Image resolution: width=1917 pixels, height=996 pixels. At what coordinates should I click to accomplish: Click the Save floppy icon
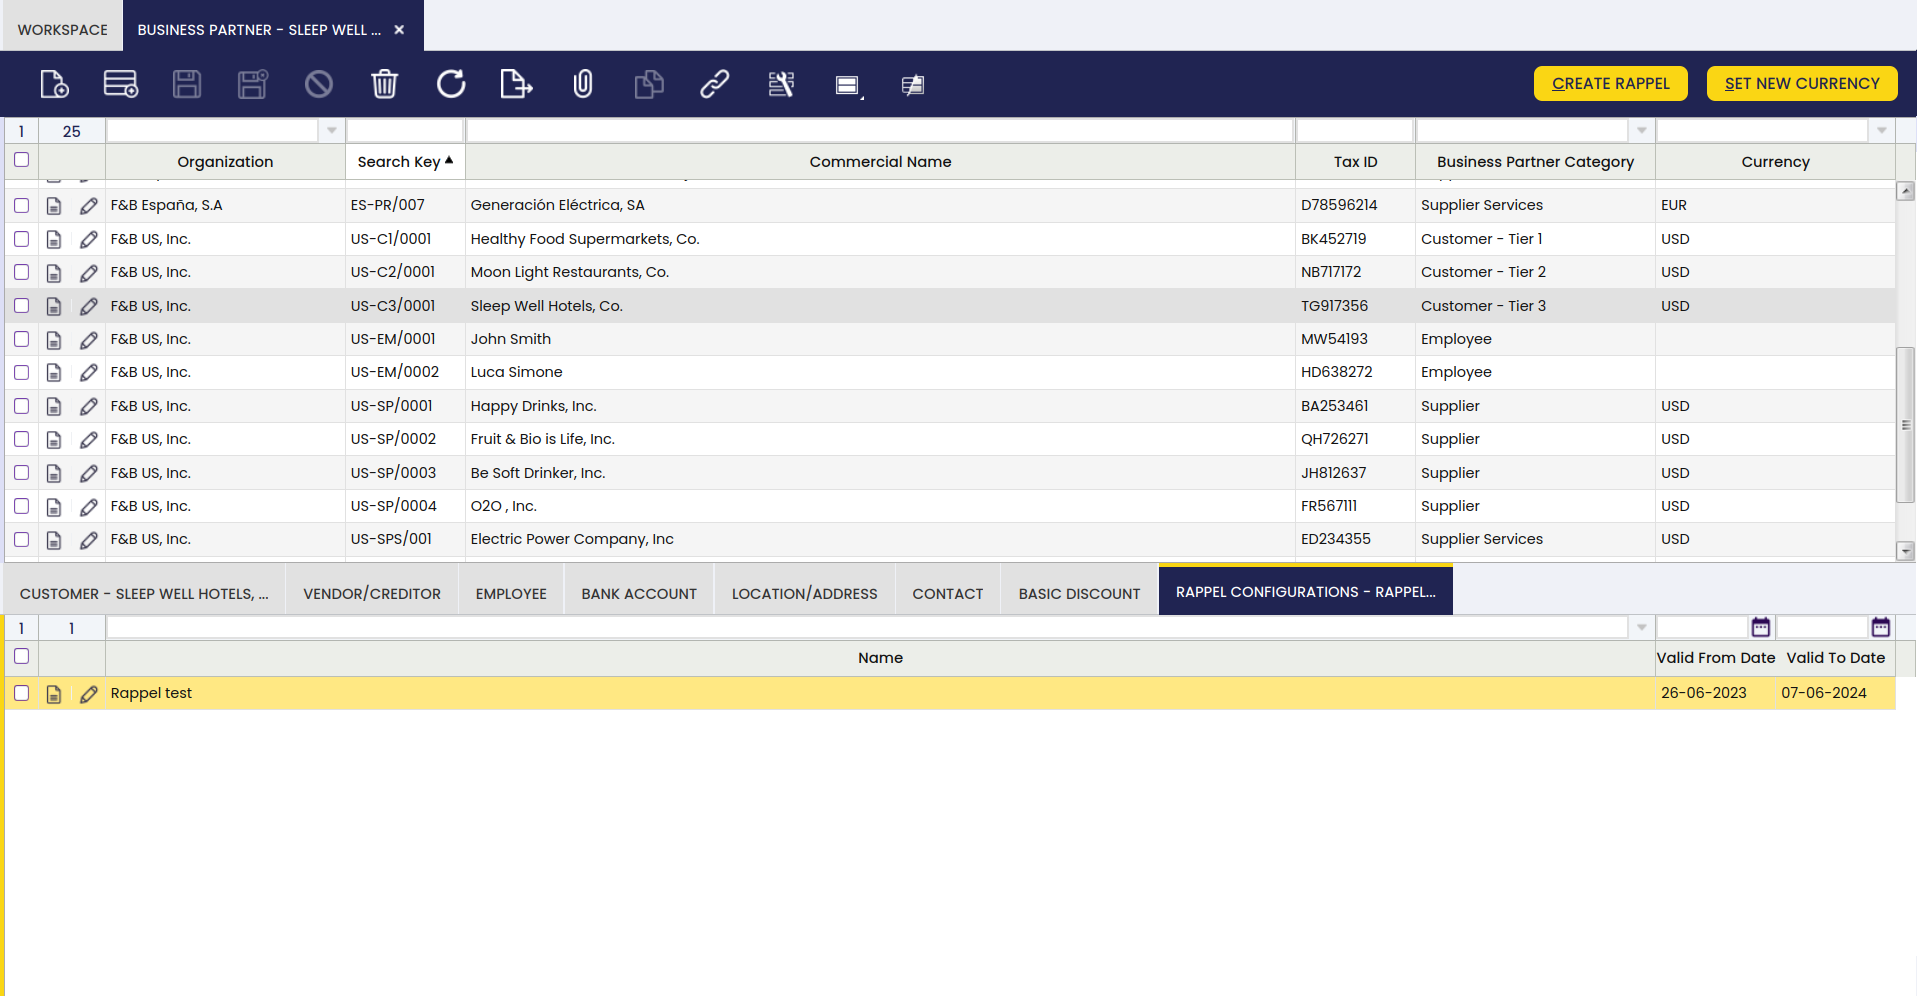[187, 84]
